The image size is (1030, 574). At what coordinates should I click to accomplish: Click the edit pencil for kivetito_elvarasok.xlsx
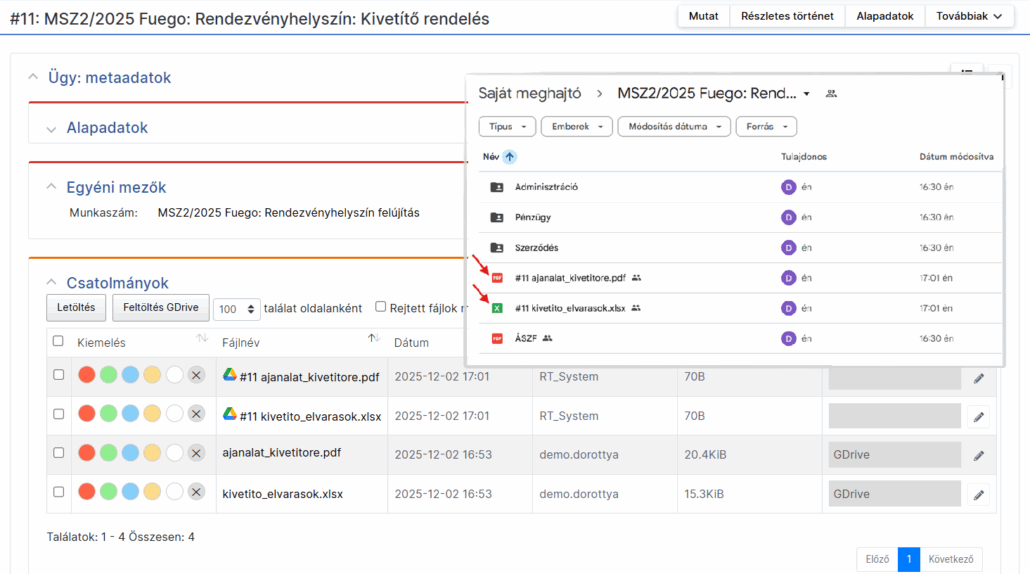tap(978, 494)
